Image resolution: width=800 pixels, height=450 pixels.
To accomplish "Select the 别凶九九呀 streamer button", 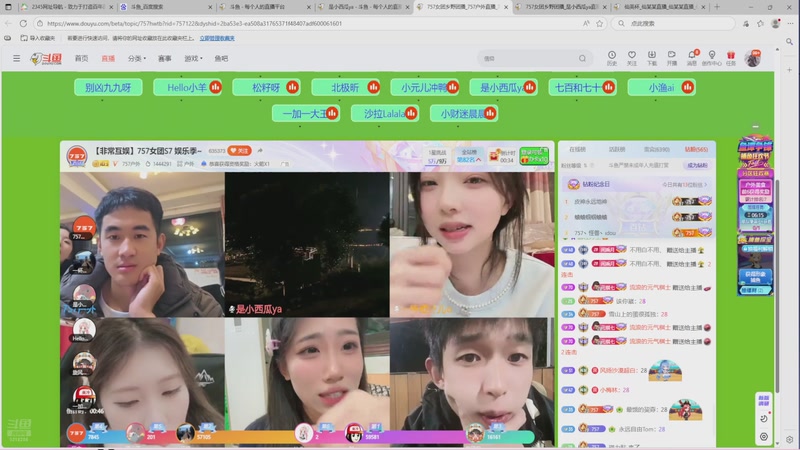I will 108,87.
